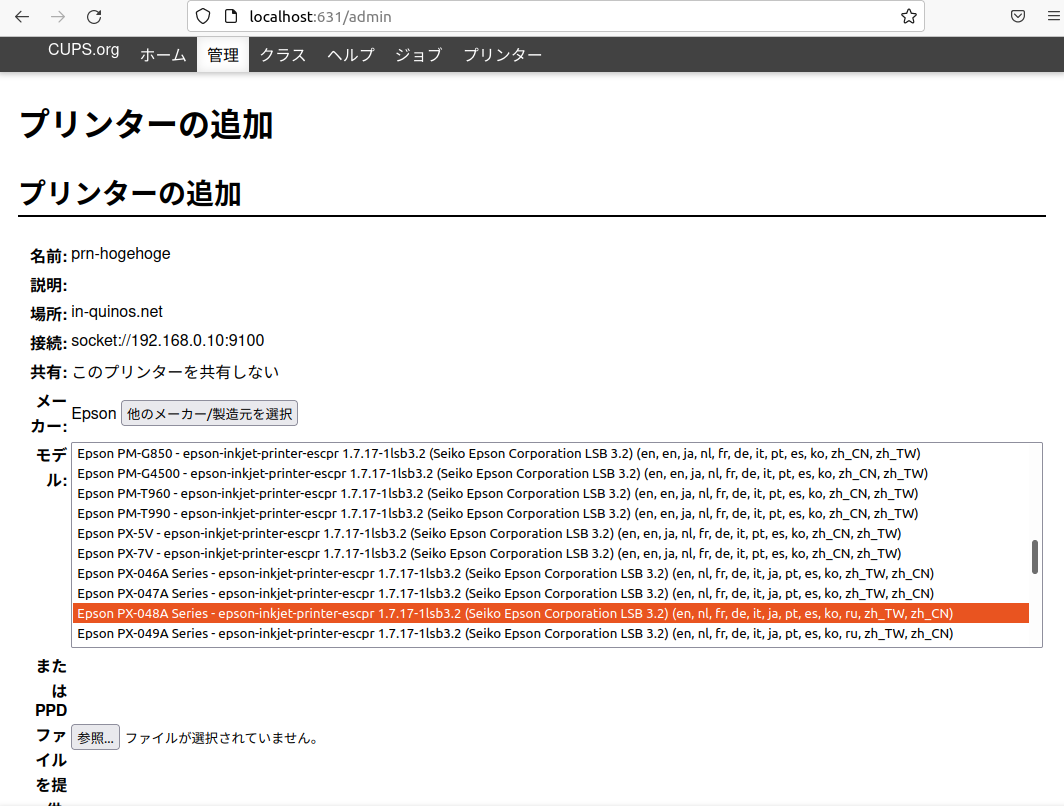Screen dimensions: 1064x806
Task: Open the shield tracking protection icon
Action: 203,16
